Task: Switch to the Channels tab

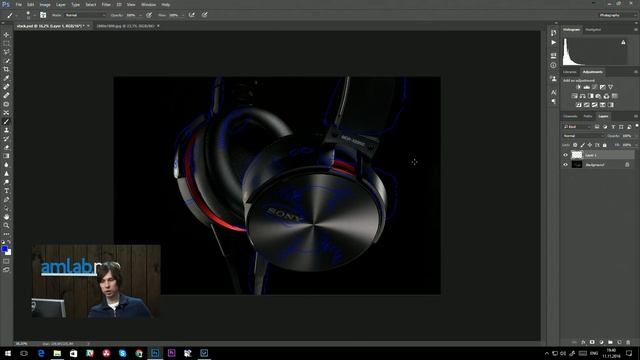Action: 570,116
